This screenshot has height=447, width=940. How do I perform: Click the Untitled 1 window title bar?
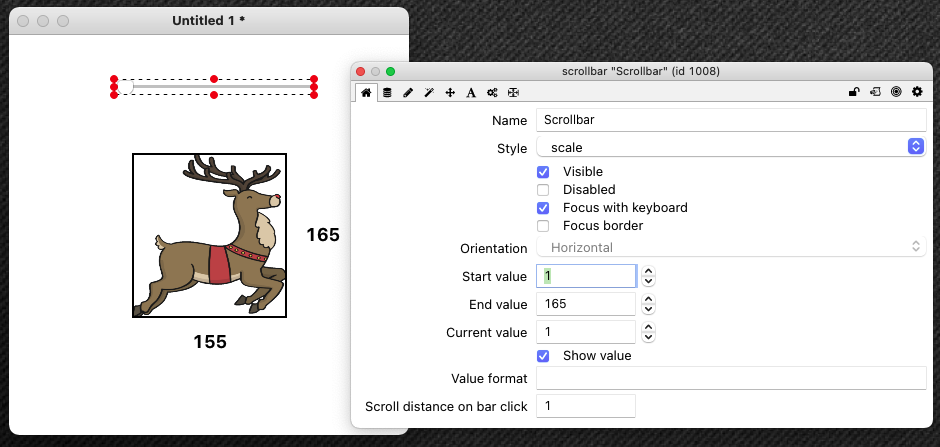click(x=209, y=21)
